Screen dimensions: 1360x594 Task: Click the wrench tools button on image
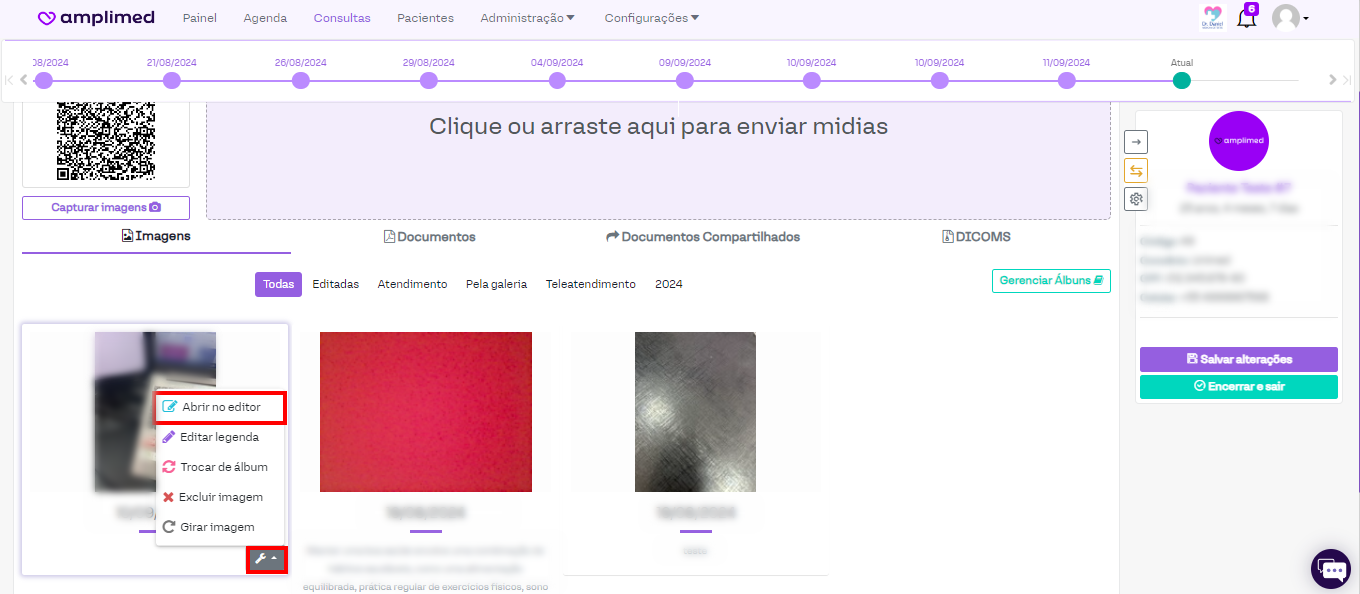pyautogui.click(x=266, y=559)
